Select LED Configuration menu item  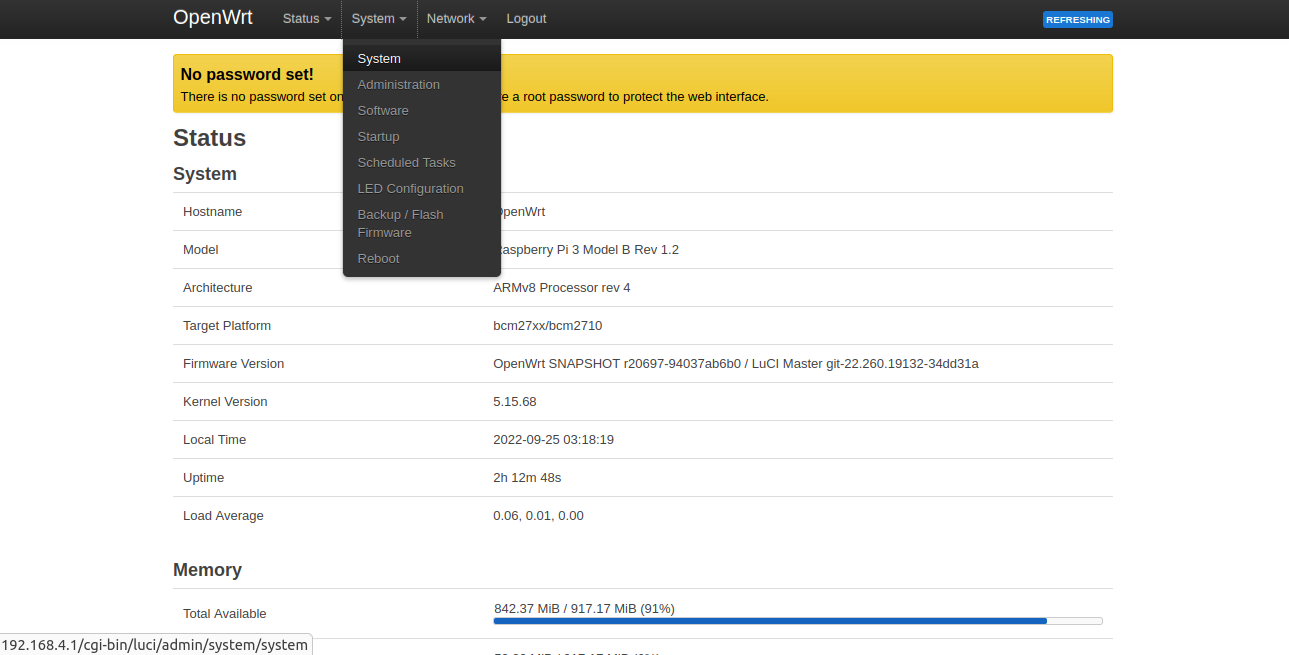[x=422, y=189]
